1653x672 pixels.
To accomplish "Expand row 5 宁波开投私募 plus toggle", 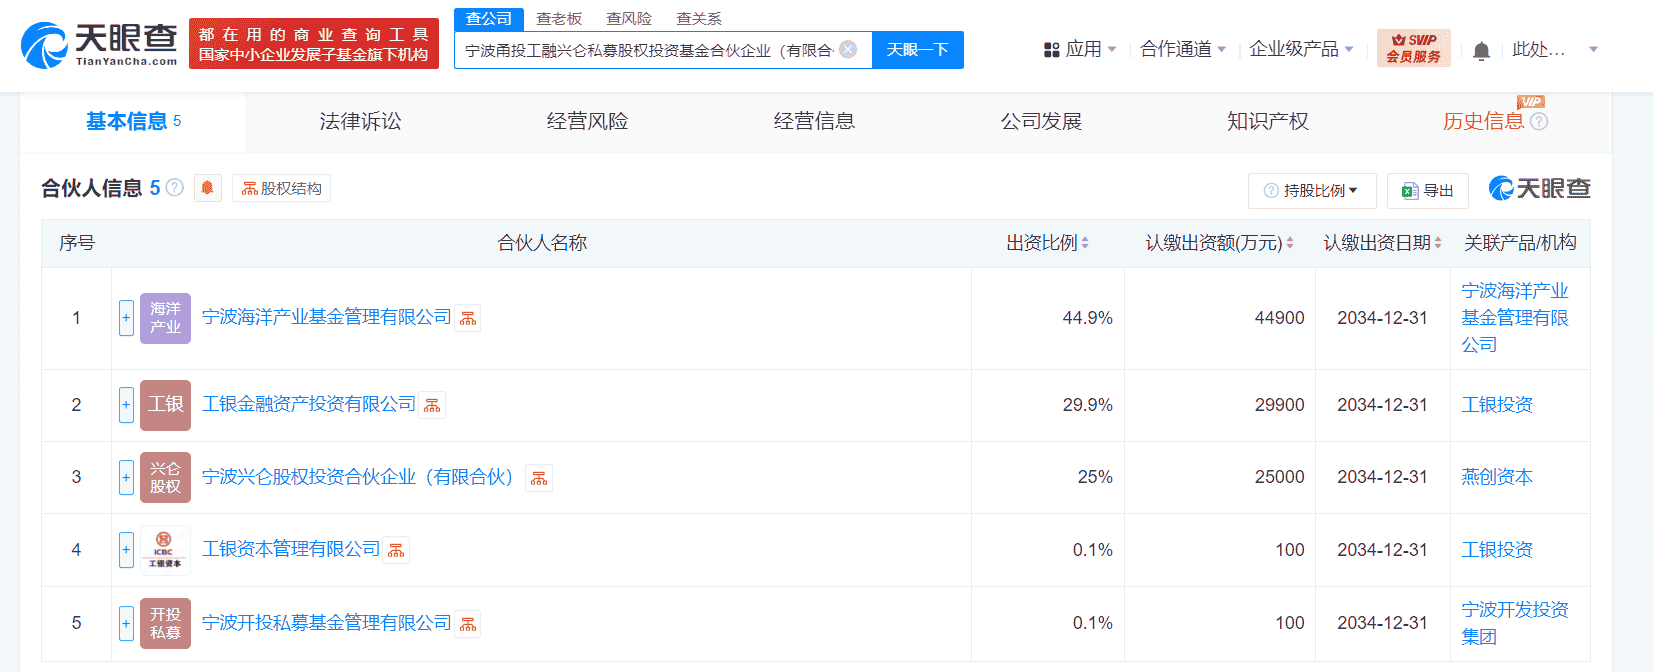I will (x=126, y=623).
